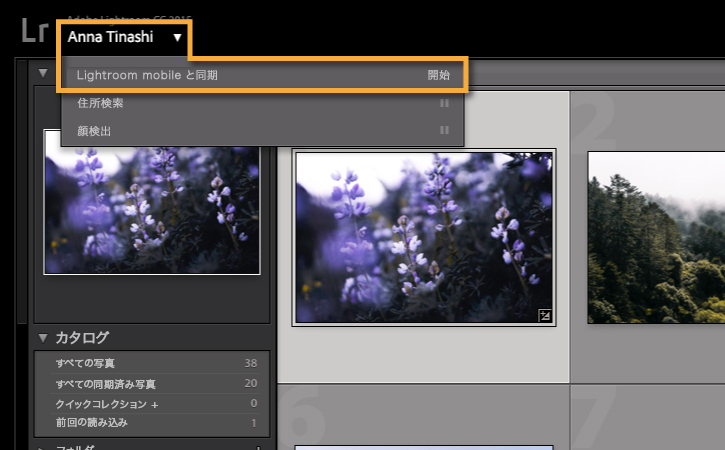Click the Anna Tinashi name label

click(110, 37)
